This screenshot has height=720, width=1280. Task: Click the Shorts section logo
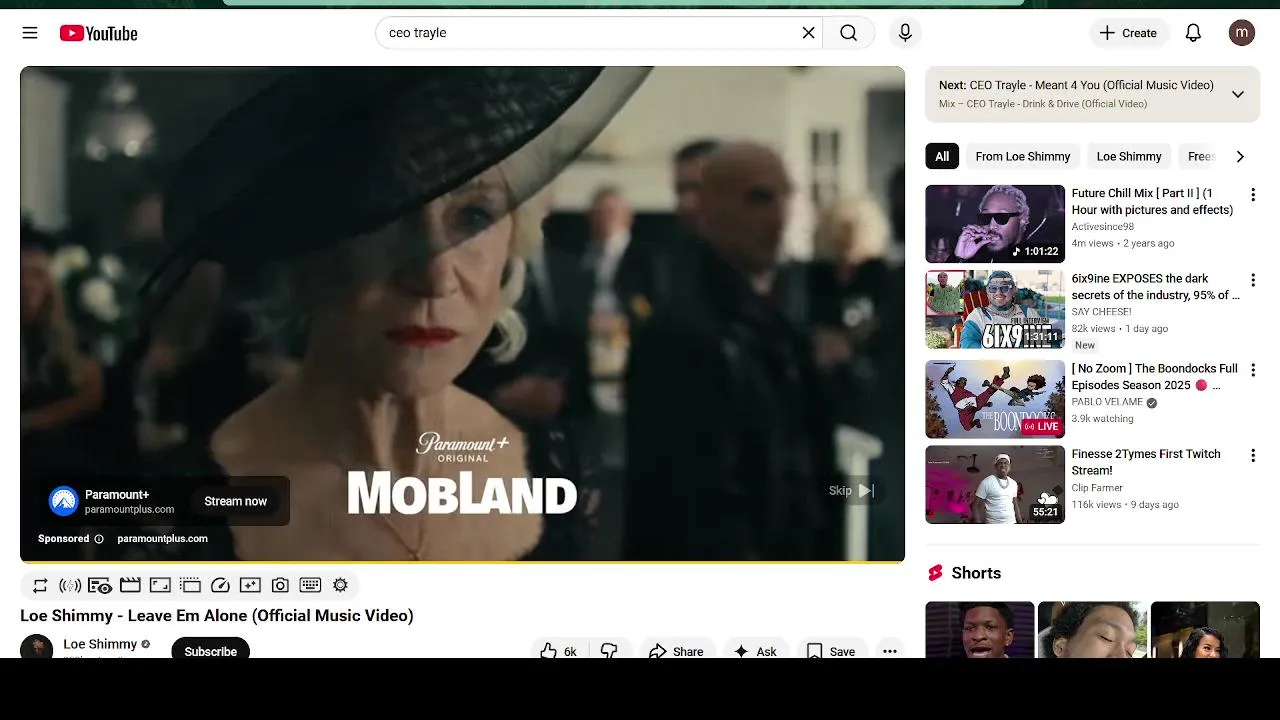[x=936, y=573]
